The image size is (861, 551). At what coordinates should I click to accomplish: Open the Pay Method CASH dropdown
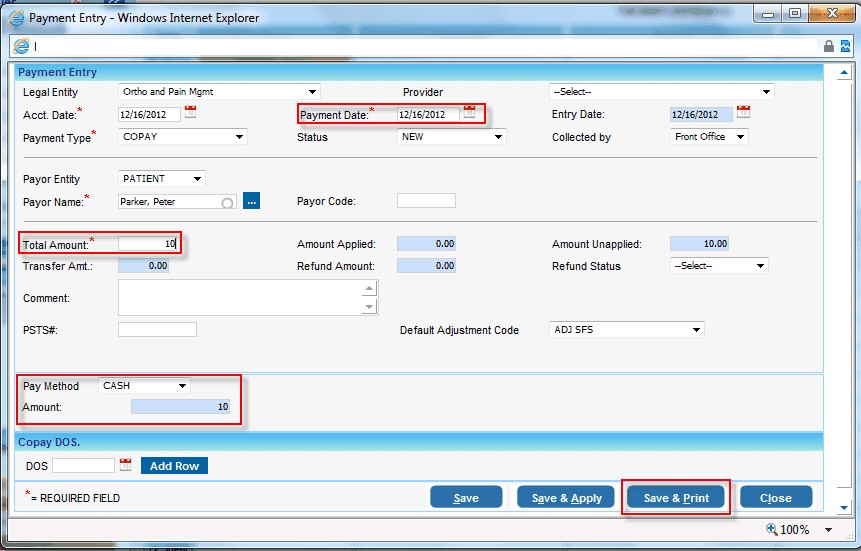(182, 386)
